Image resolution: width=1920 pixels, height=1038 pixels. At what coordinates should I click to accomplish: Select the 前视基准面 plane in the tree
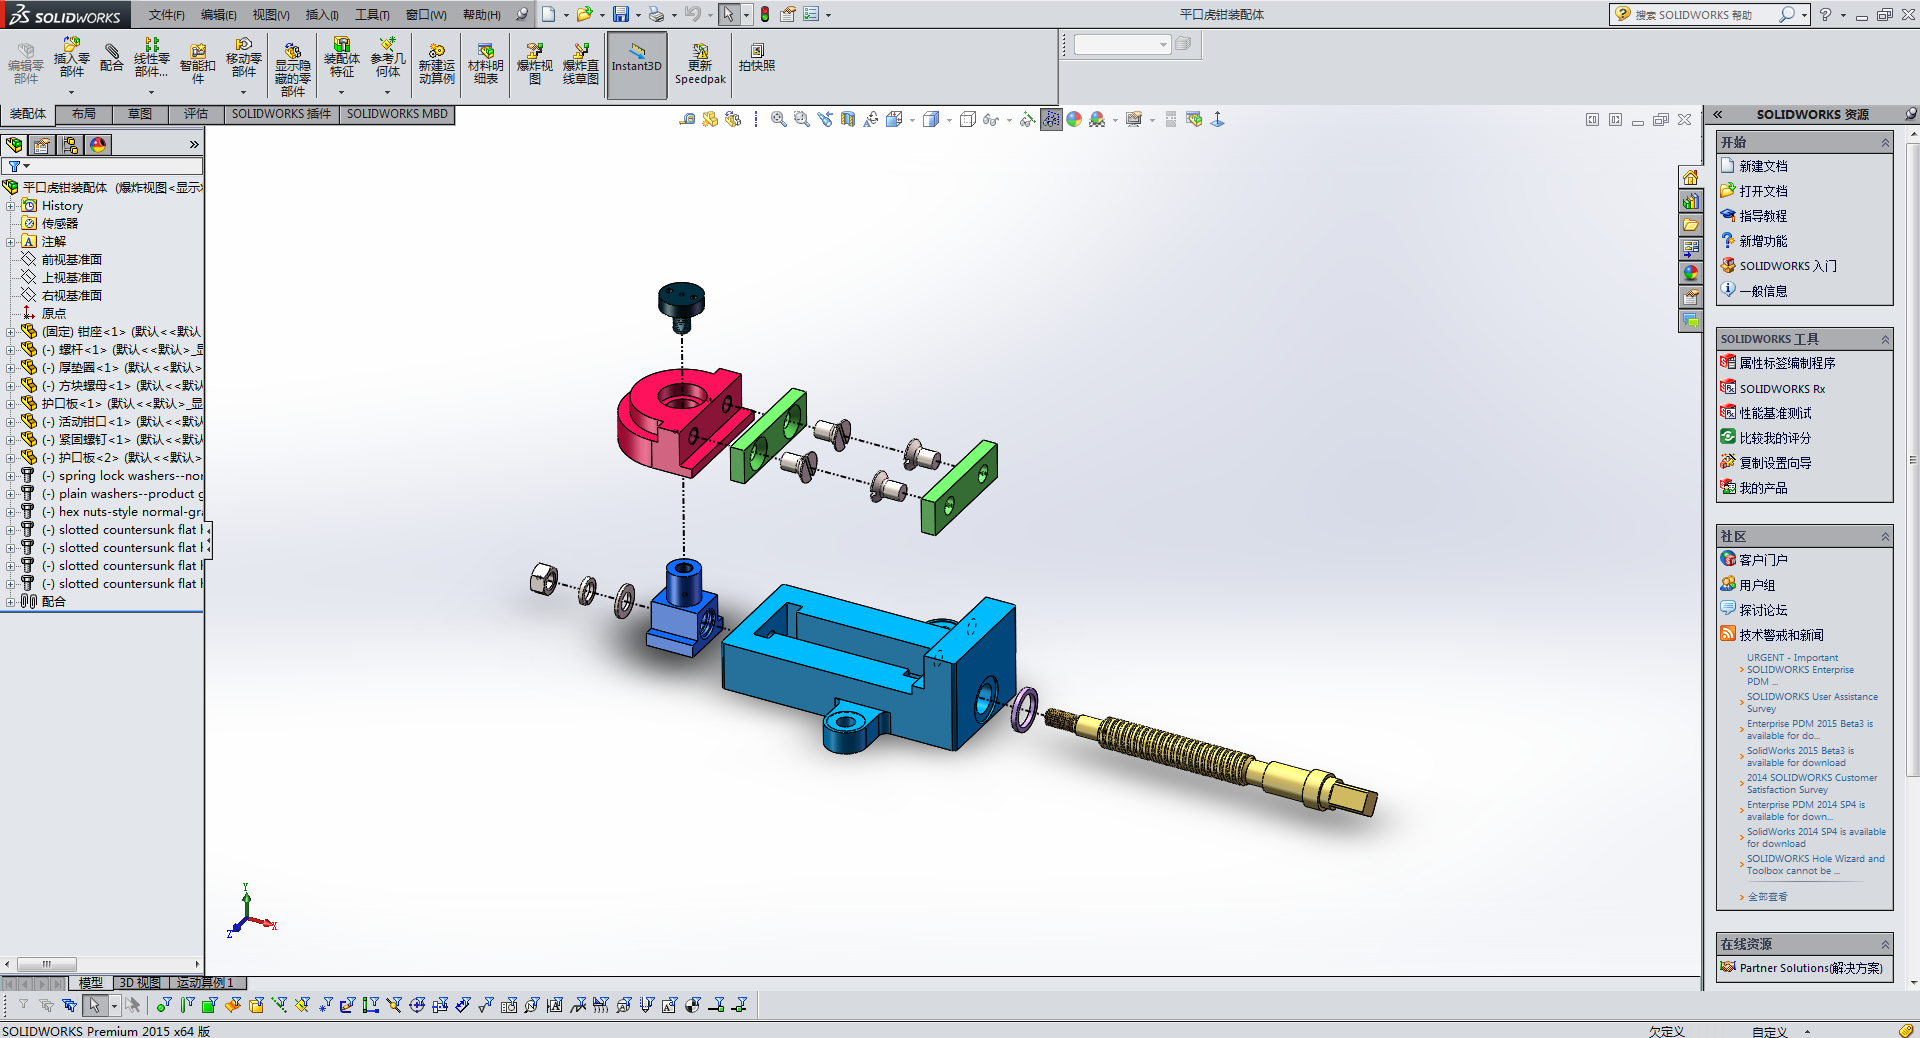point(72,260)
